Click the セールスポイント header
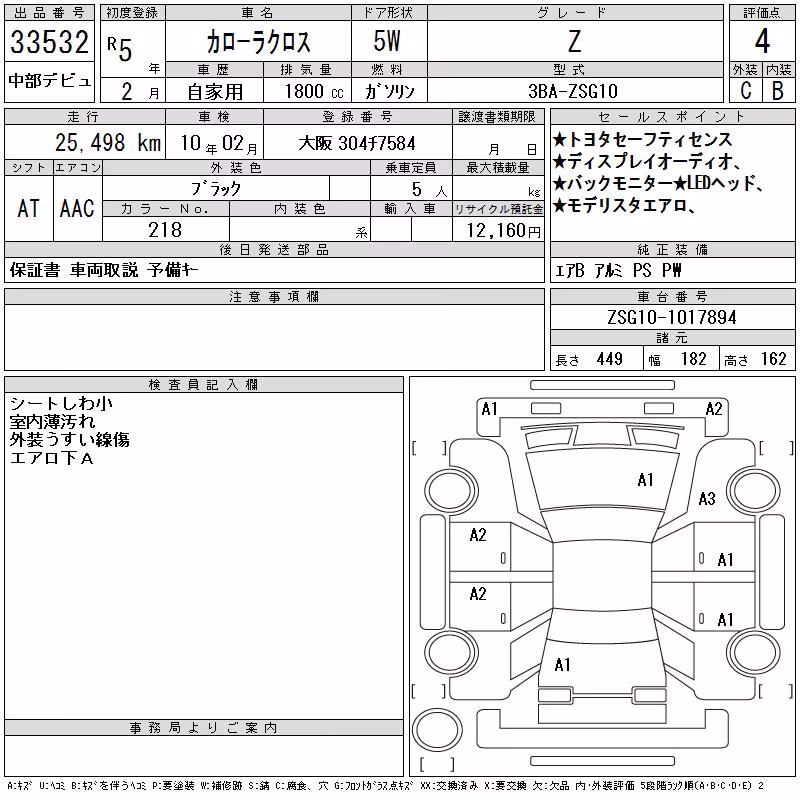 click(x=673, y=117)
